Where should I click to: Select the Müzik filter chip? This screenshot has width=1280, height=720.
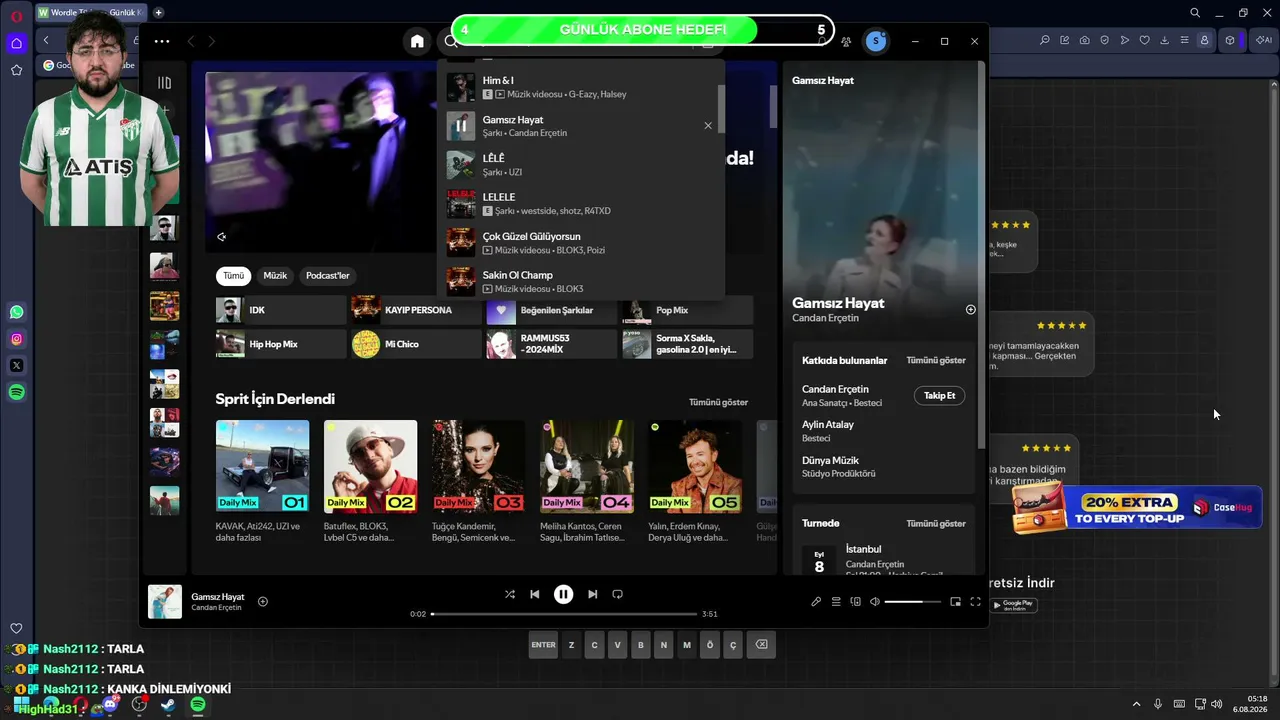[275, 276]
